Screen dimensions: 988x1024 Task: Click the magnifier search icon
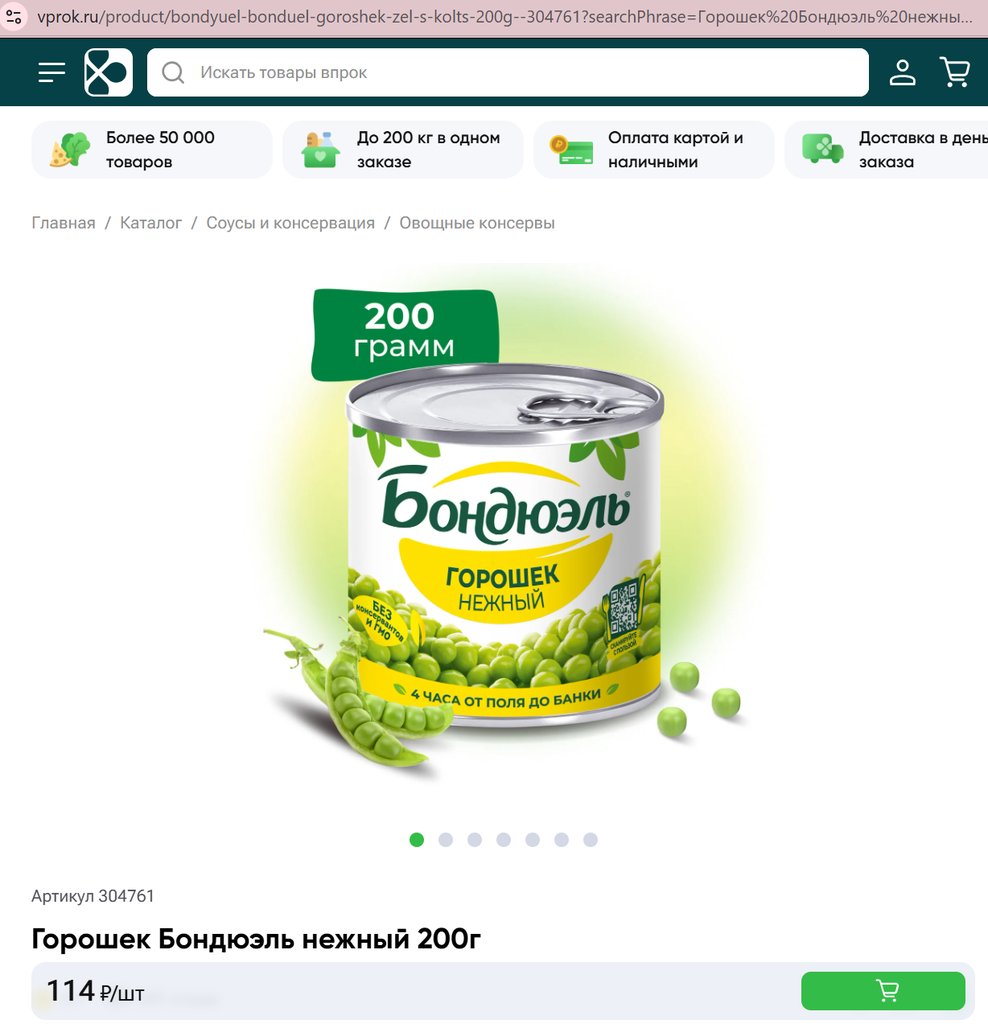click(173, 72)
